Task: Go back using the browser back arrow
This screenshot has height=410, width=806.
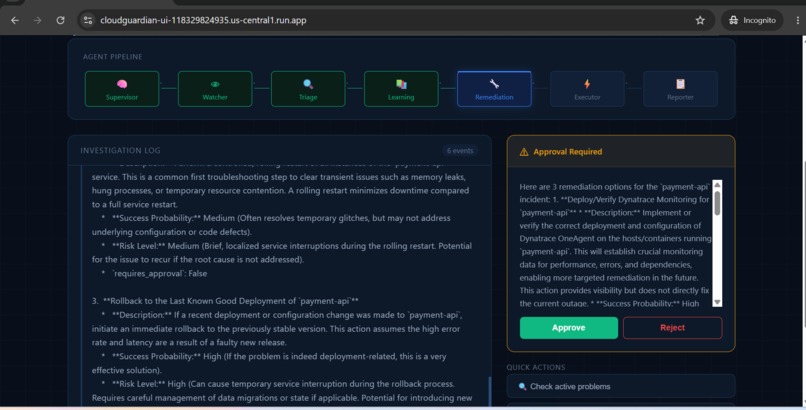Action: (15, 20)
